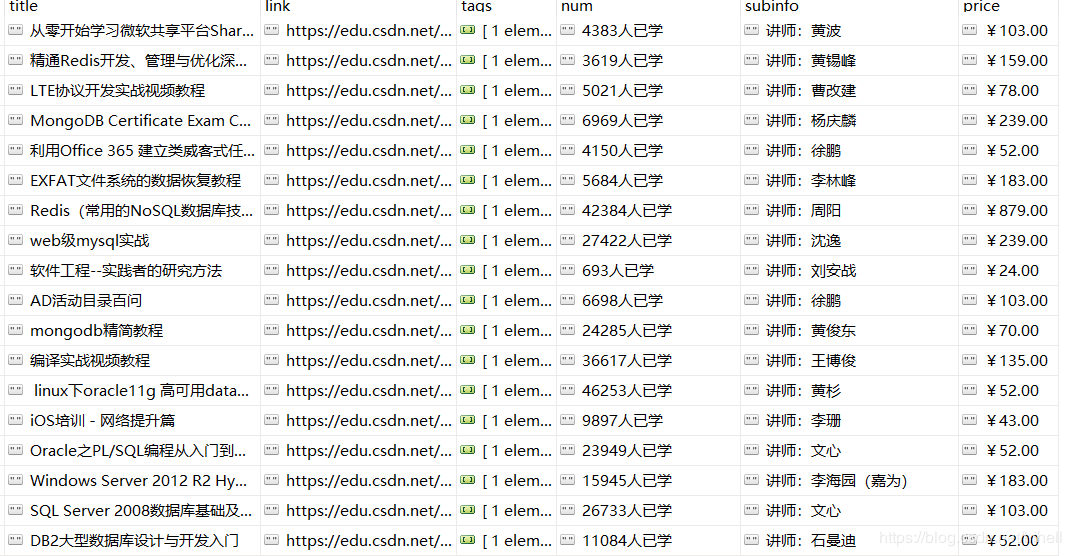Select title cell mongodb精简教程
Screen dimensions: 1071x556
pyautogui.click(x=133, y=331)
